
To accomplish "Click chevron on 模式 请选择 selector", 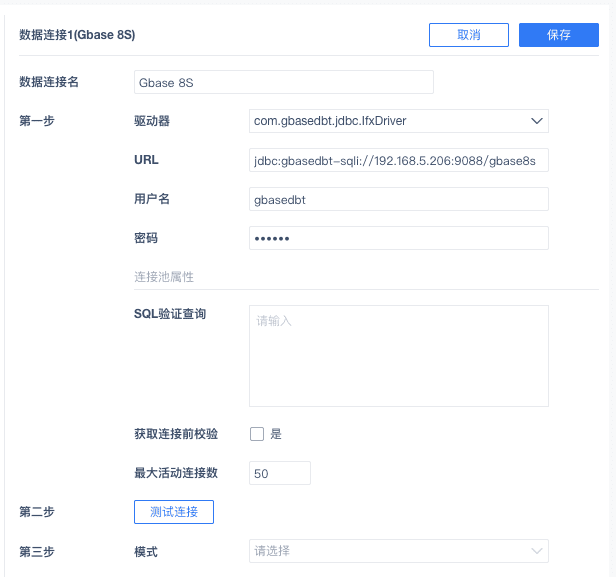I will tap(537, 551).
